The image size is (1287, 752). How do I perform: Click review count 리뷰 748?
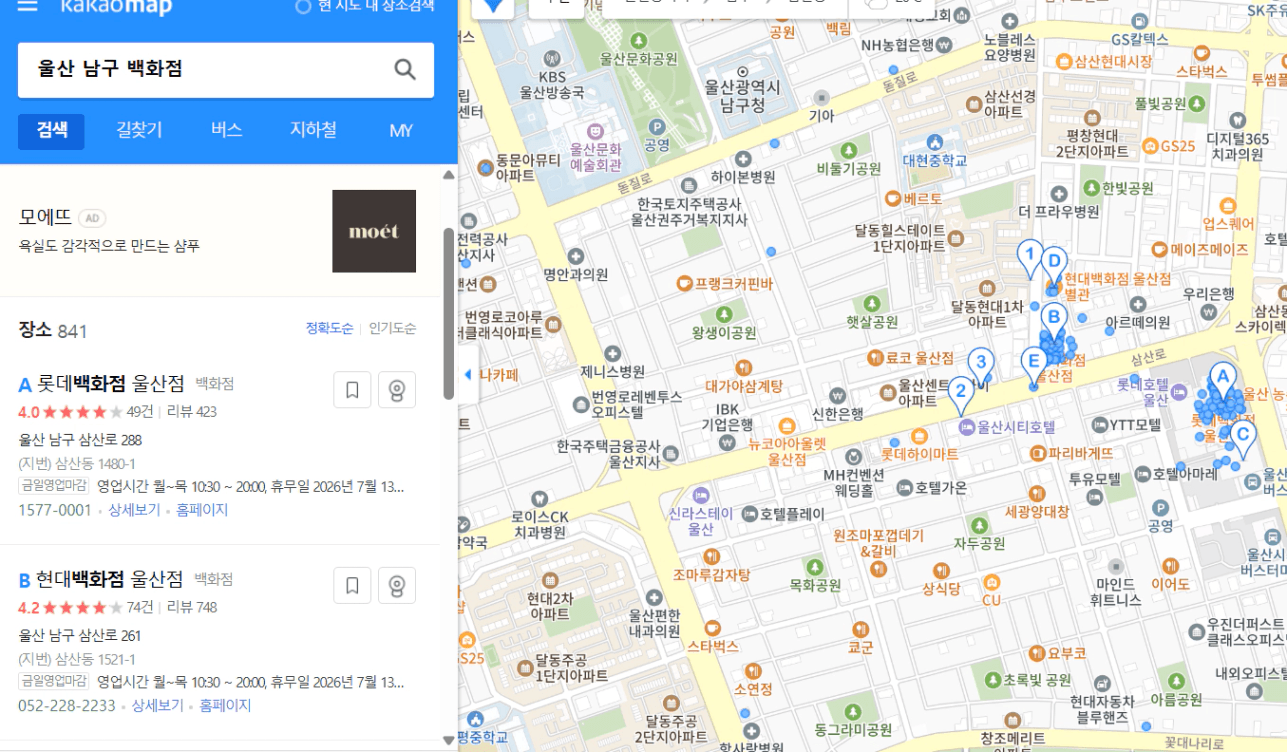point(192,608)
